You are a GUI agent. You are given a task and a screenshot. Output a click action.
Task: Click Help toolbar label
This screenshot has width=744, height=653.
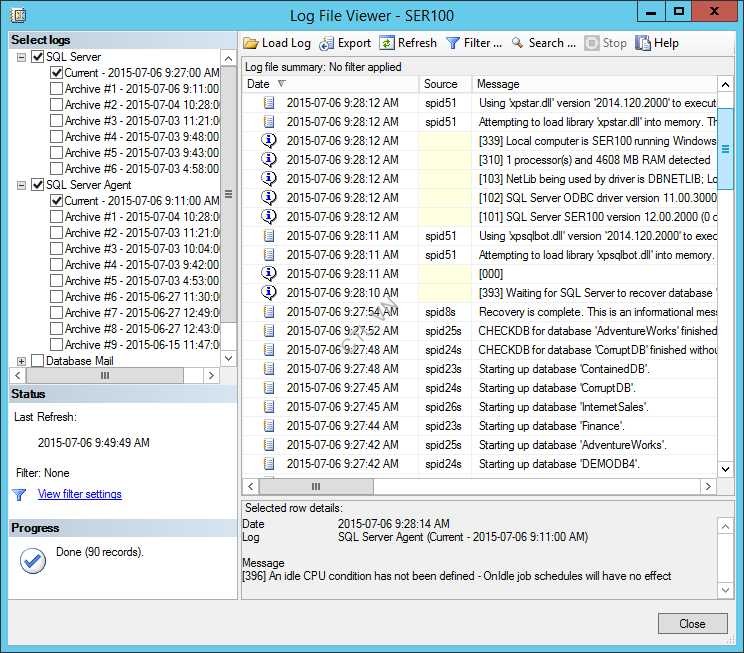click(x=666, y=43)
